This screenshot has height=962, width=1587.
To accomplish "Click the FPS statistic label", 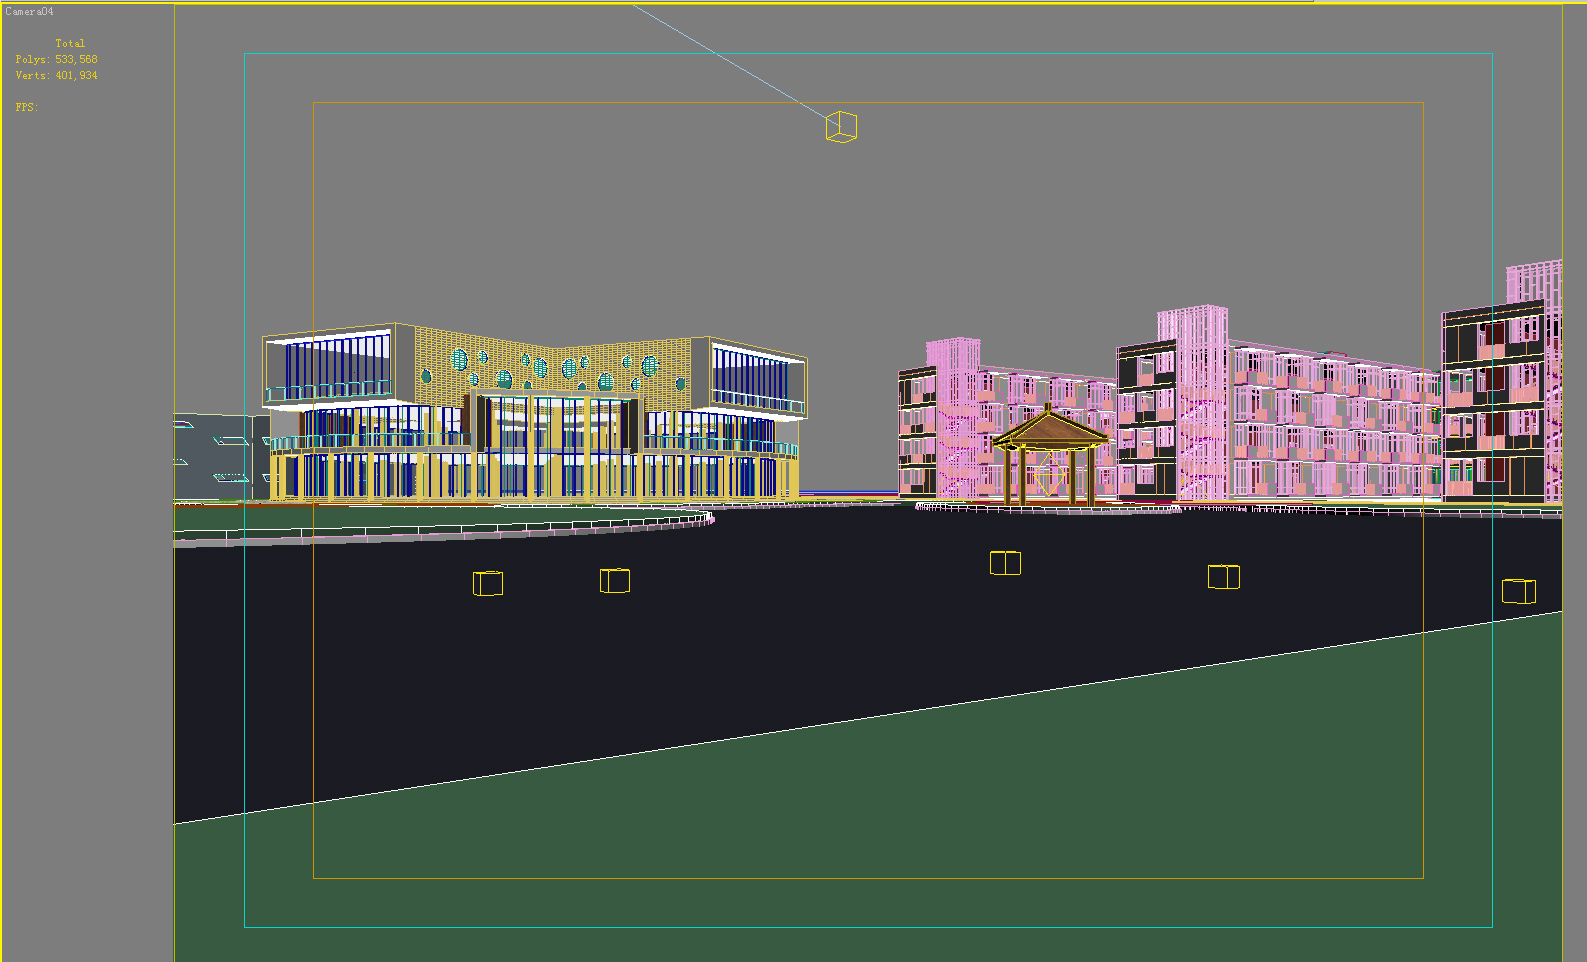I will (x=27, y=107).
